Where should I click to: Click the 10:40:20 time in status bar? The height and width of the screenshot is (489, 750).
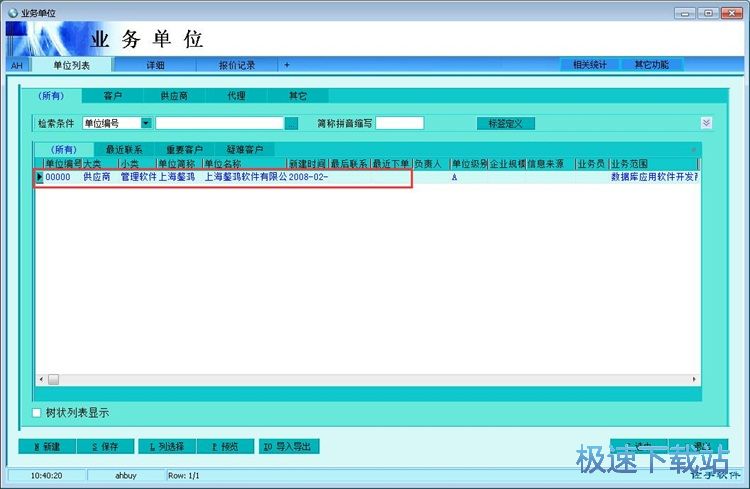tap(46, 476)
